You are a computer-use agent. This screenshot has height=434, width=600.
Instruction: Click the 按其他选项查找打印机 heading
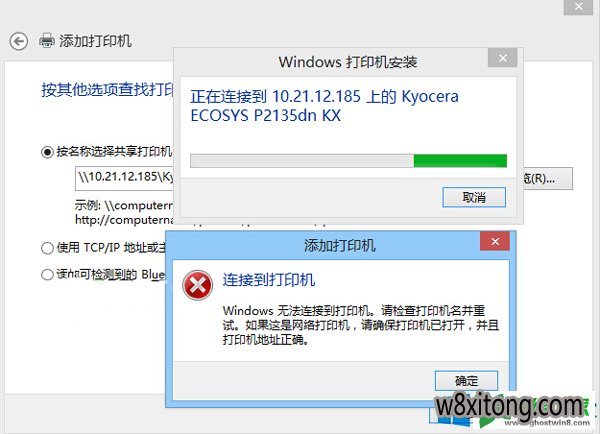pyautogui.click(x=107, y=89)
